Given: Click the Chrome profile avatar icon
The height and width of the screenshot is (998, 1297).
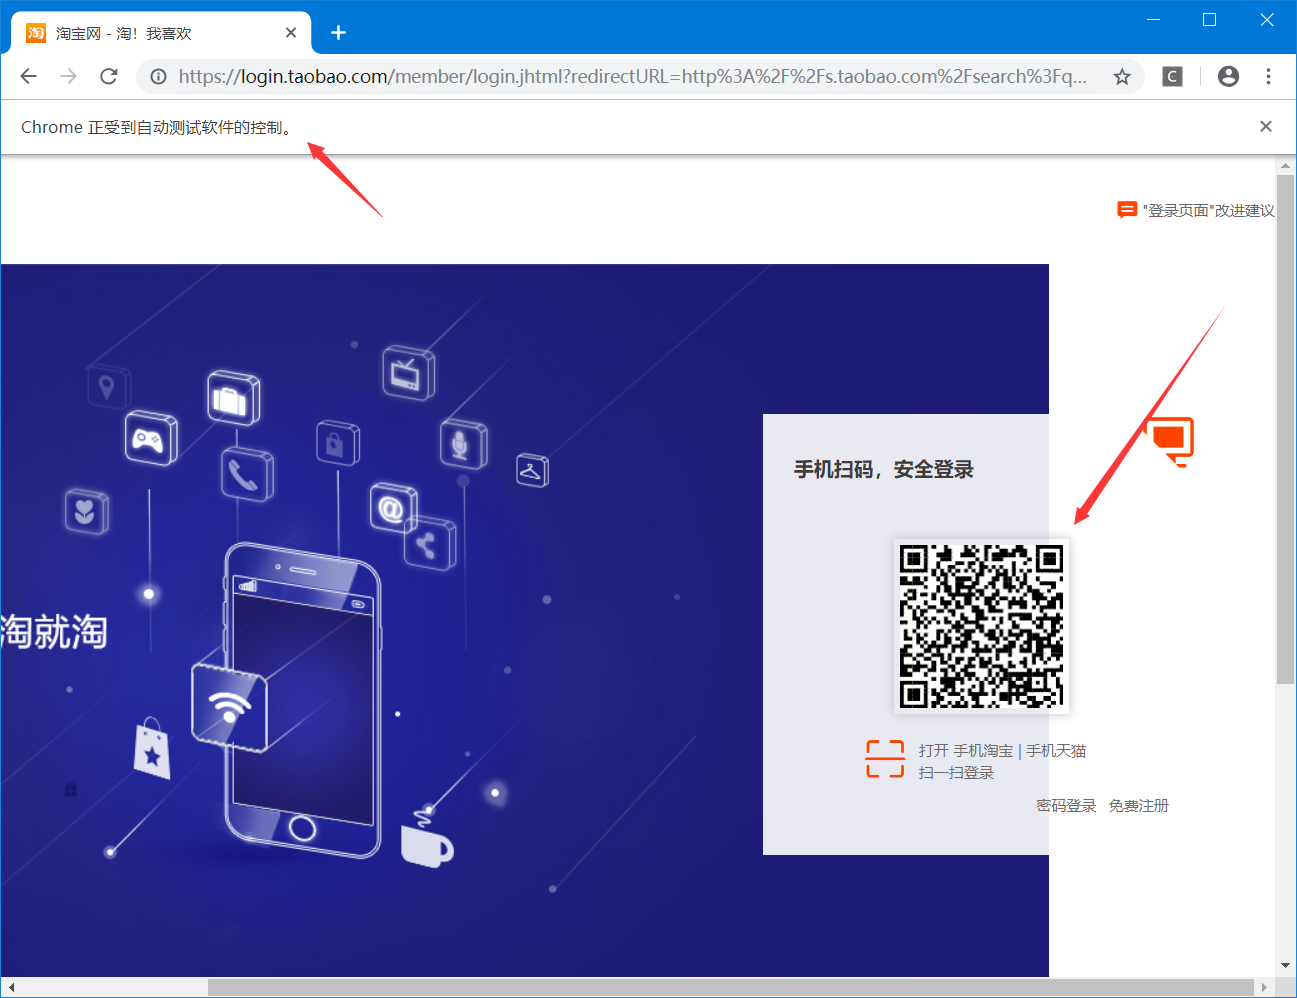Looking at the screenshot, I should [1228, 76].
